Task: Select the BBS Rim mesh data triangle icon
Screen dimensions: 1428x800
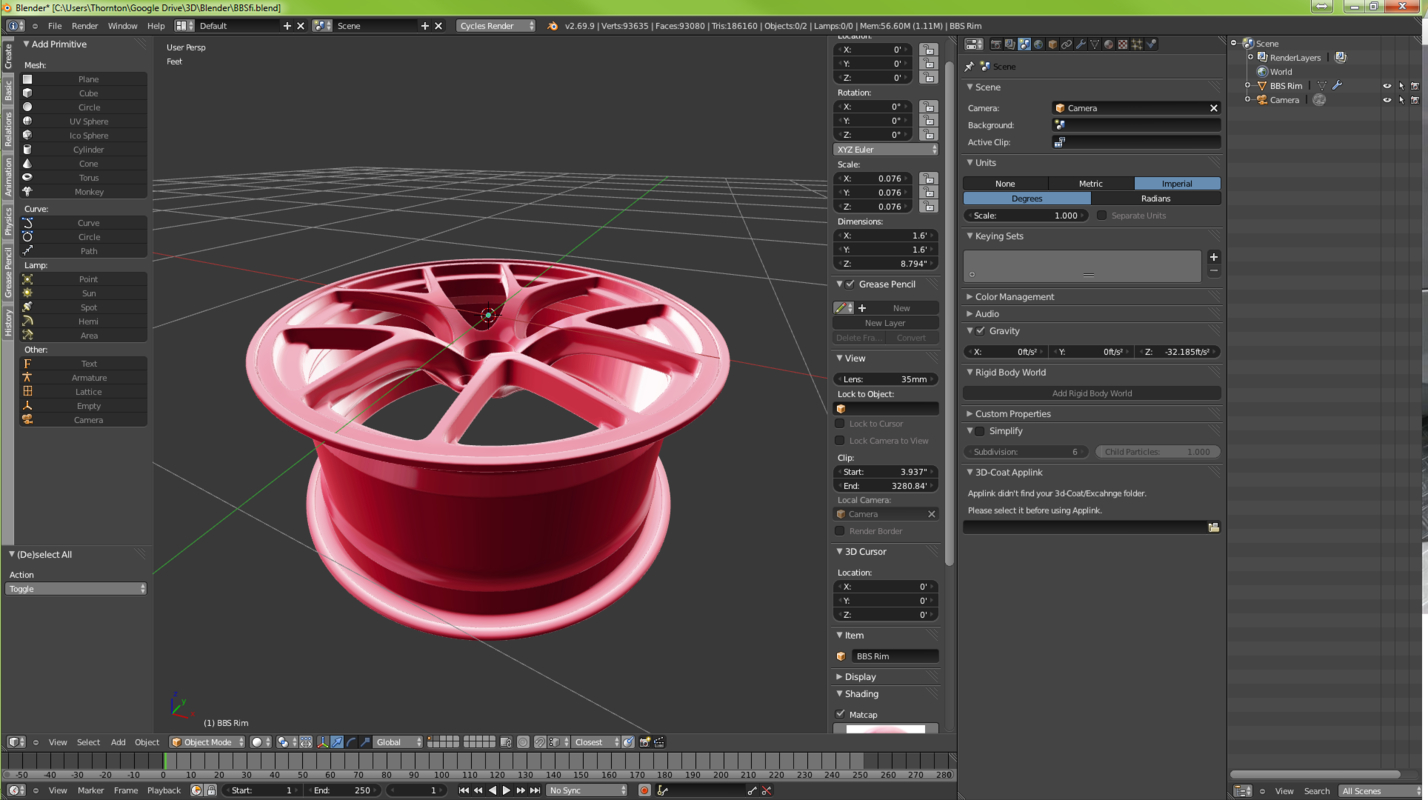Action: click(1322, 86)
